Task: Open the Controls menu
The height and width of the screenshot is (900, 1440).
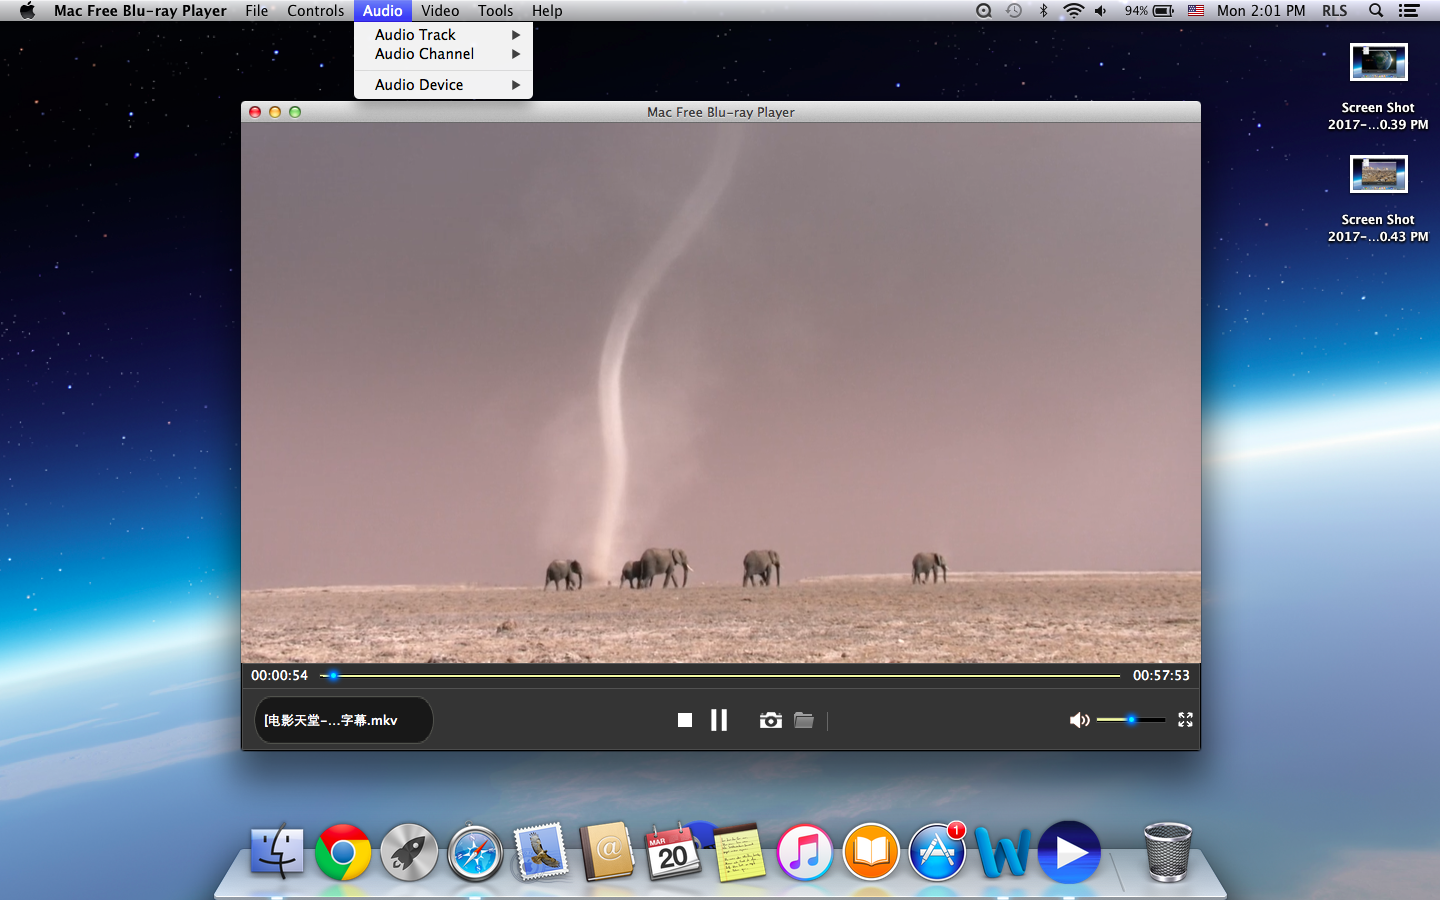Action: pos(315,11)
